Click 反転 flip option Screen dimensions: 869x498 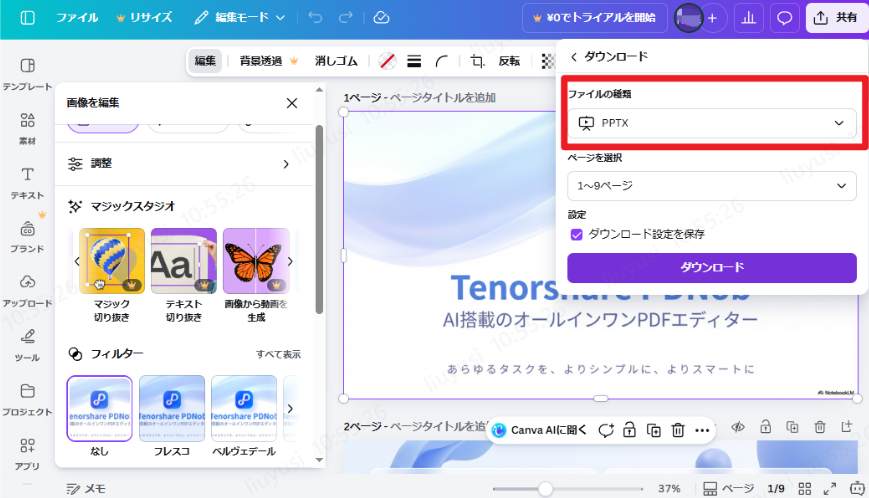tap(509, 61)
